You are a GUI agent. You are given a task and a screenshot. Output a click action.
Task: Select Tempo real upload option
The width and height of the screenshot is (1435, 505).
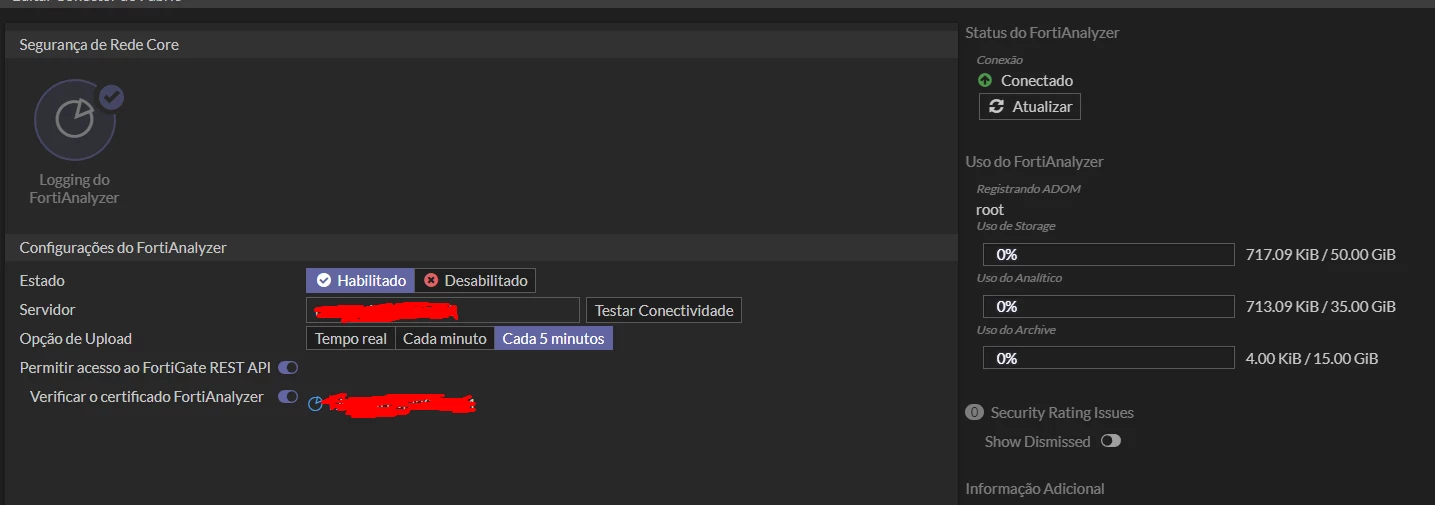pos(351,339)
